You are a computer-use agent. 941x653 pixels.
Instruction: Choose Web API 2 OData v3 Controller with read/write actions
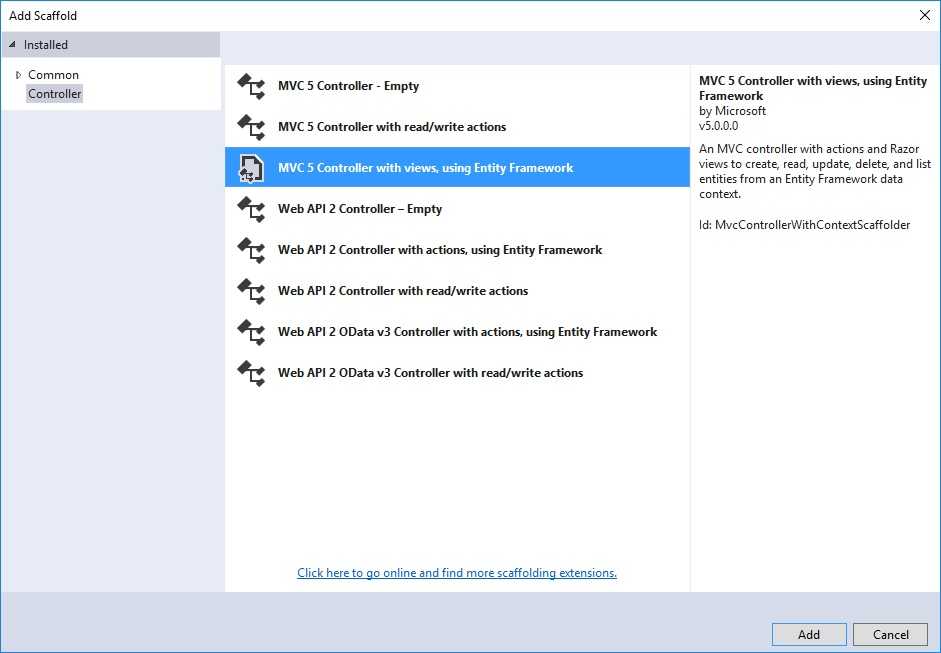457,373
